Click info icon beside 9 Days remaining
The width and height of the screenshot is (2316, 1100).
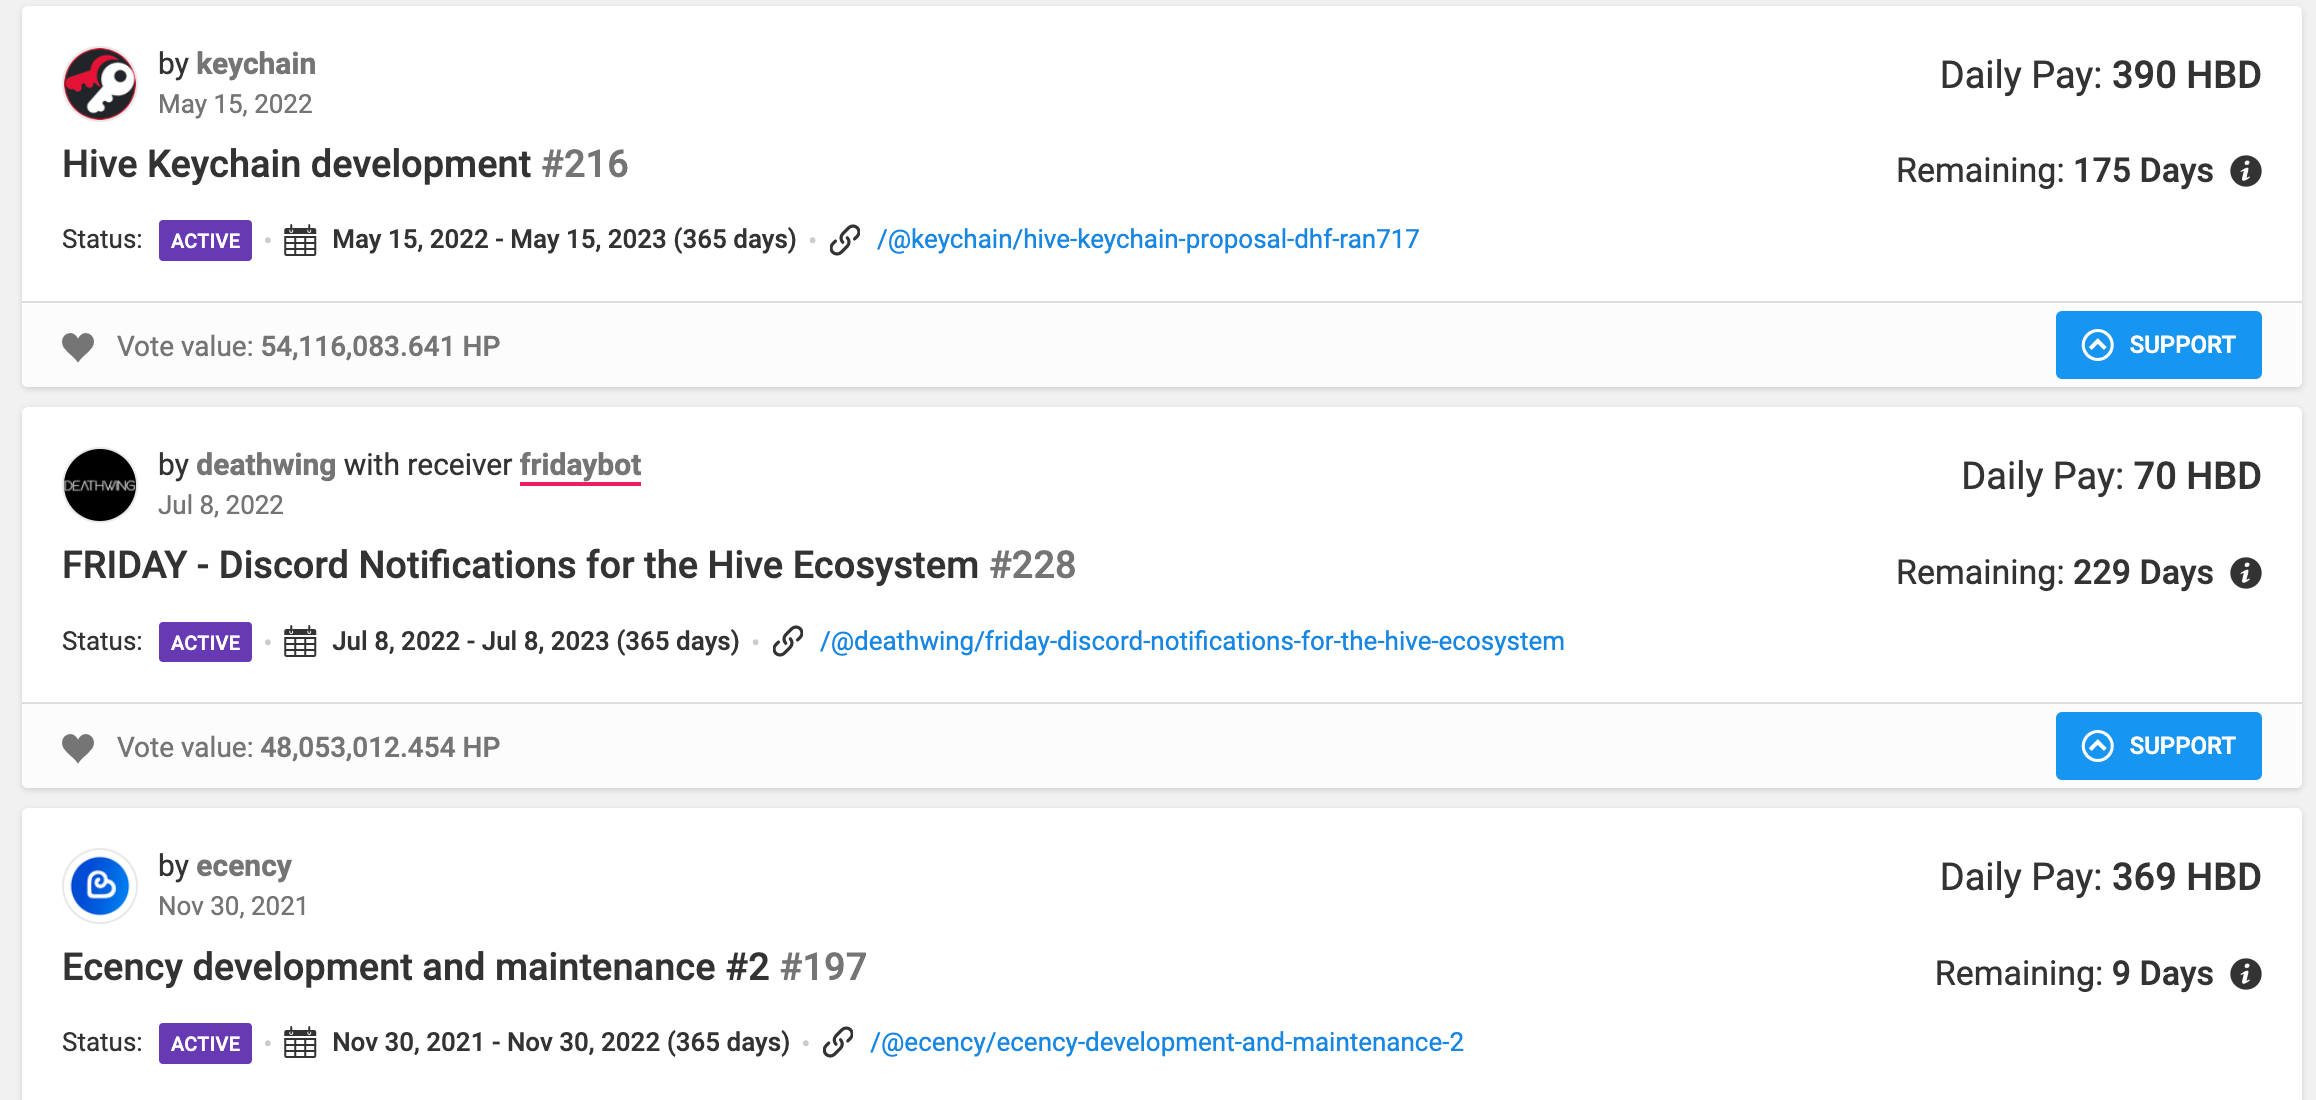pyautogui.click(x=2246, y=974)
